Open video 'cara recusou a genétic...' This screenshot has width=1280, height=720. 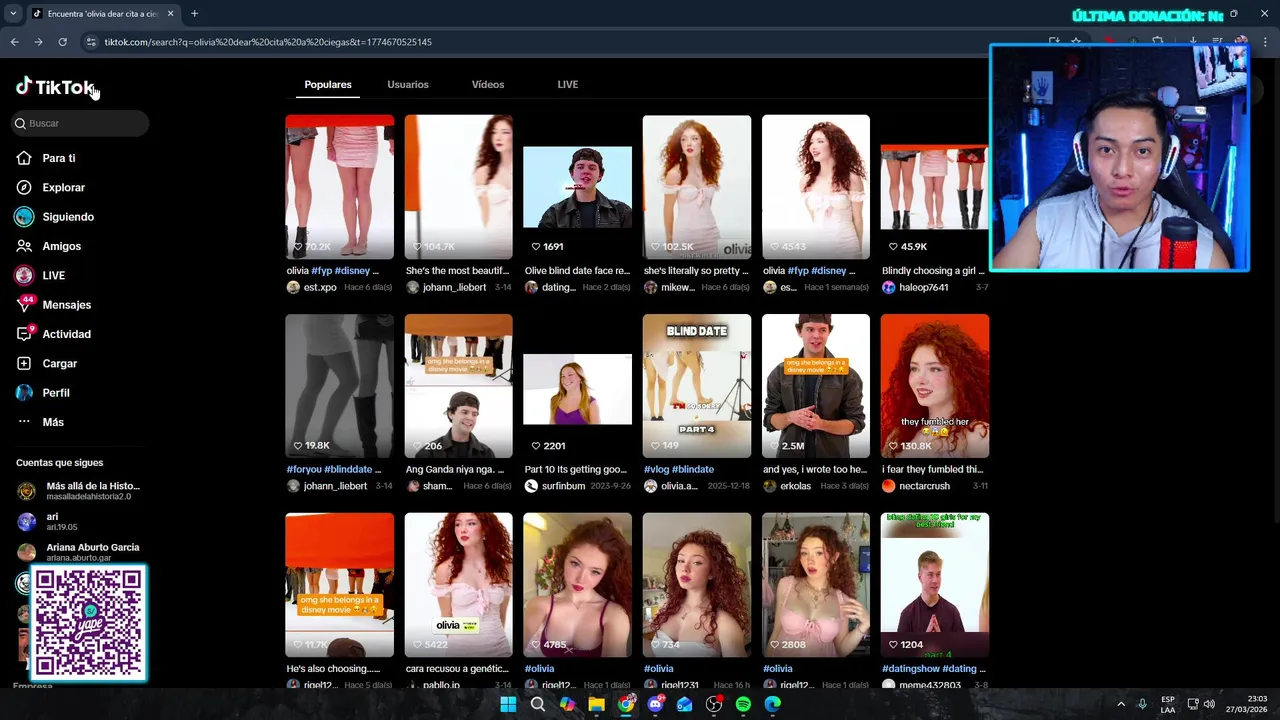click(458, 585)
